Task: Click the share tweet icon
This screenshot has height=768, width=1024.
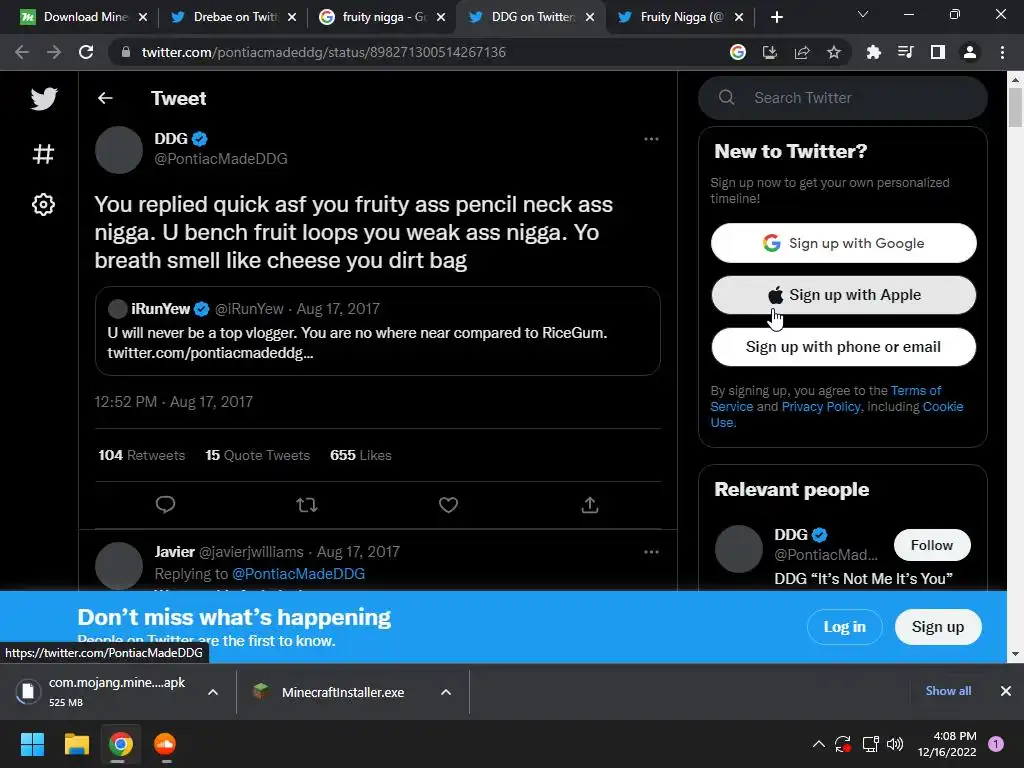Action: (590, 505)
